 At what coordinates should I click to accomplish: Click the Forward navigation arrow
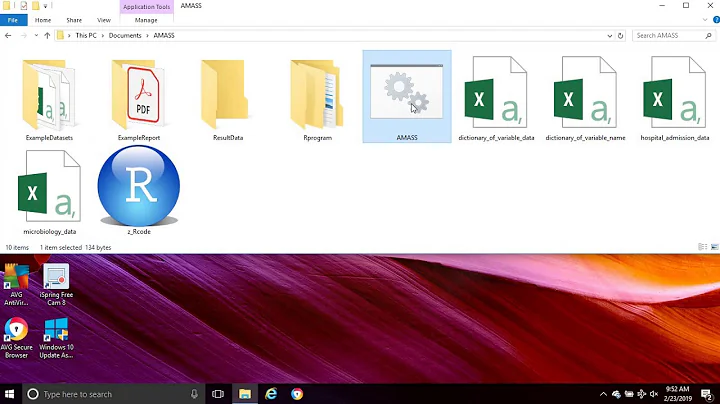click(23, 35)
